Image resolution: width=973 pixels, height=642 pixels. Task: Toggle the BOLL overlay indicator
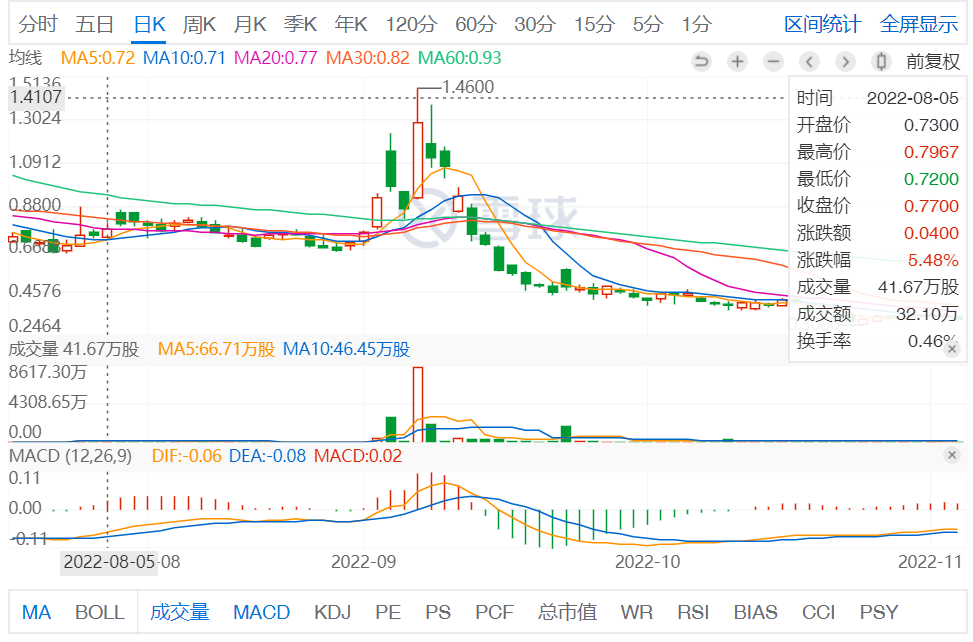tap(100, 612)
